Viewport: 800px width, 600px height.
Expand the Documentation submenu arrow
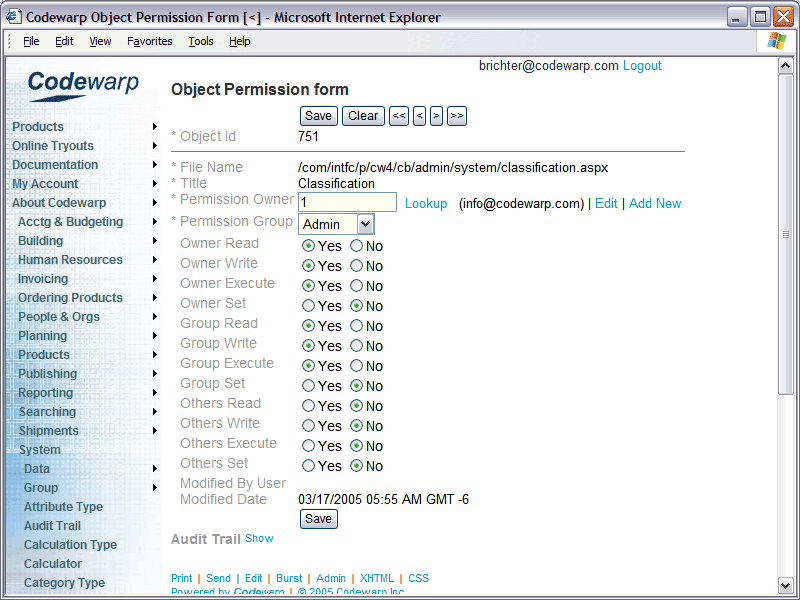click(x=155, y=165)
